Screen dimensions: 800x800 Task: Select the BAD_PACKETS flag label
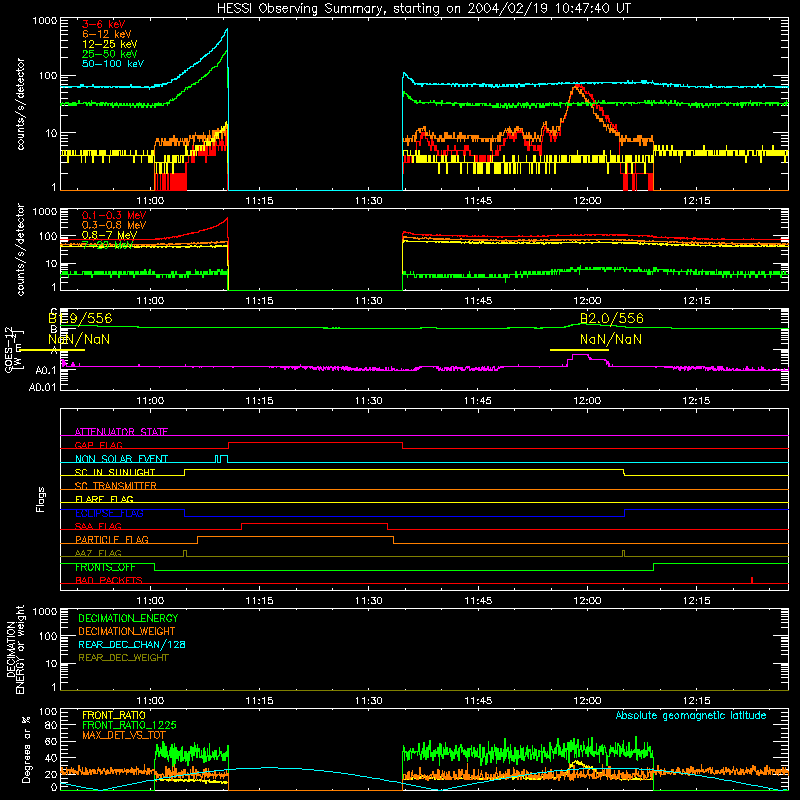click(x=109, y=580)
